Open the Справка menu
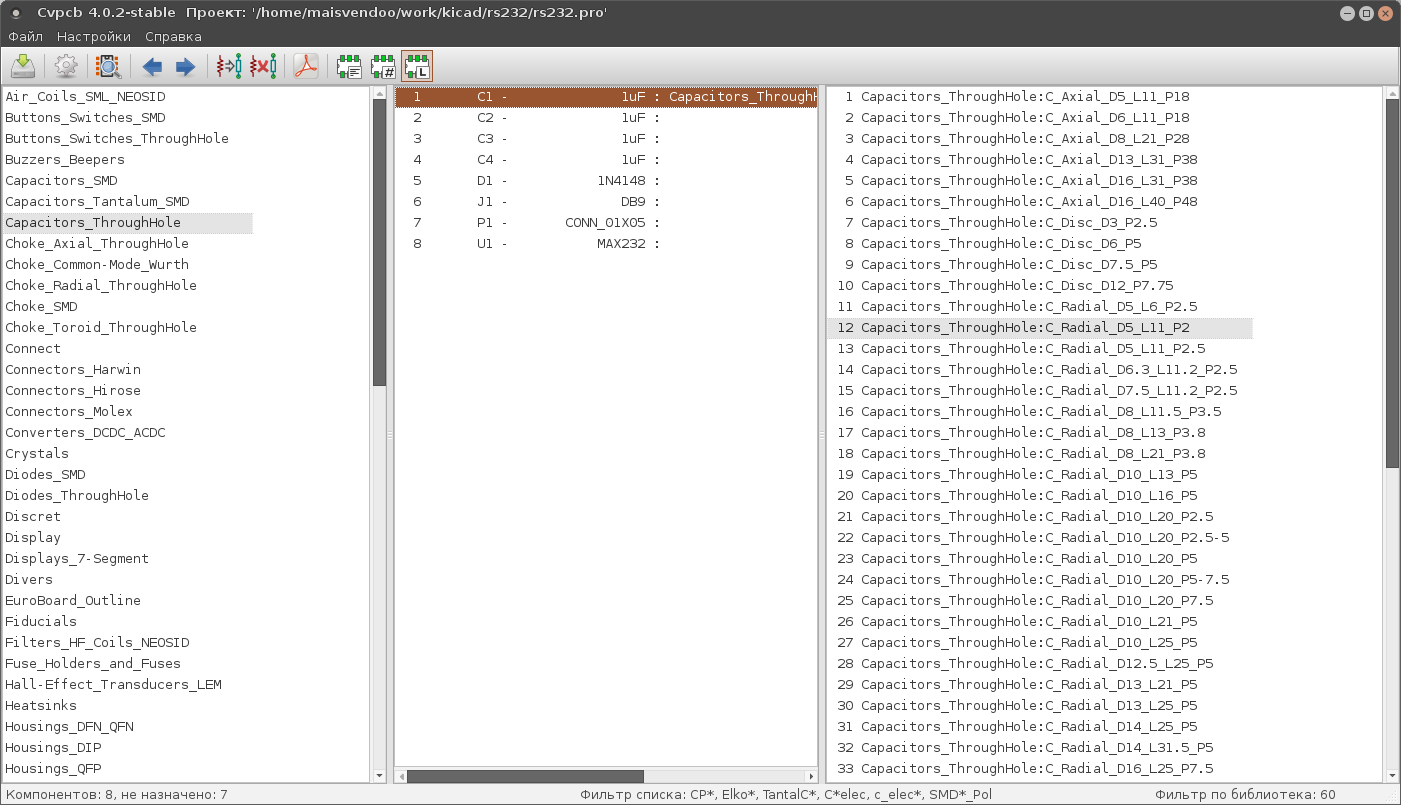This screenshot has width=1401, height=805. click(173, 36)
